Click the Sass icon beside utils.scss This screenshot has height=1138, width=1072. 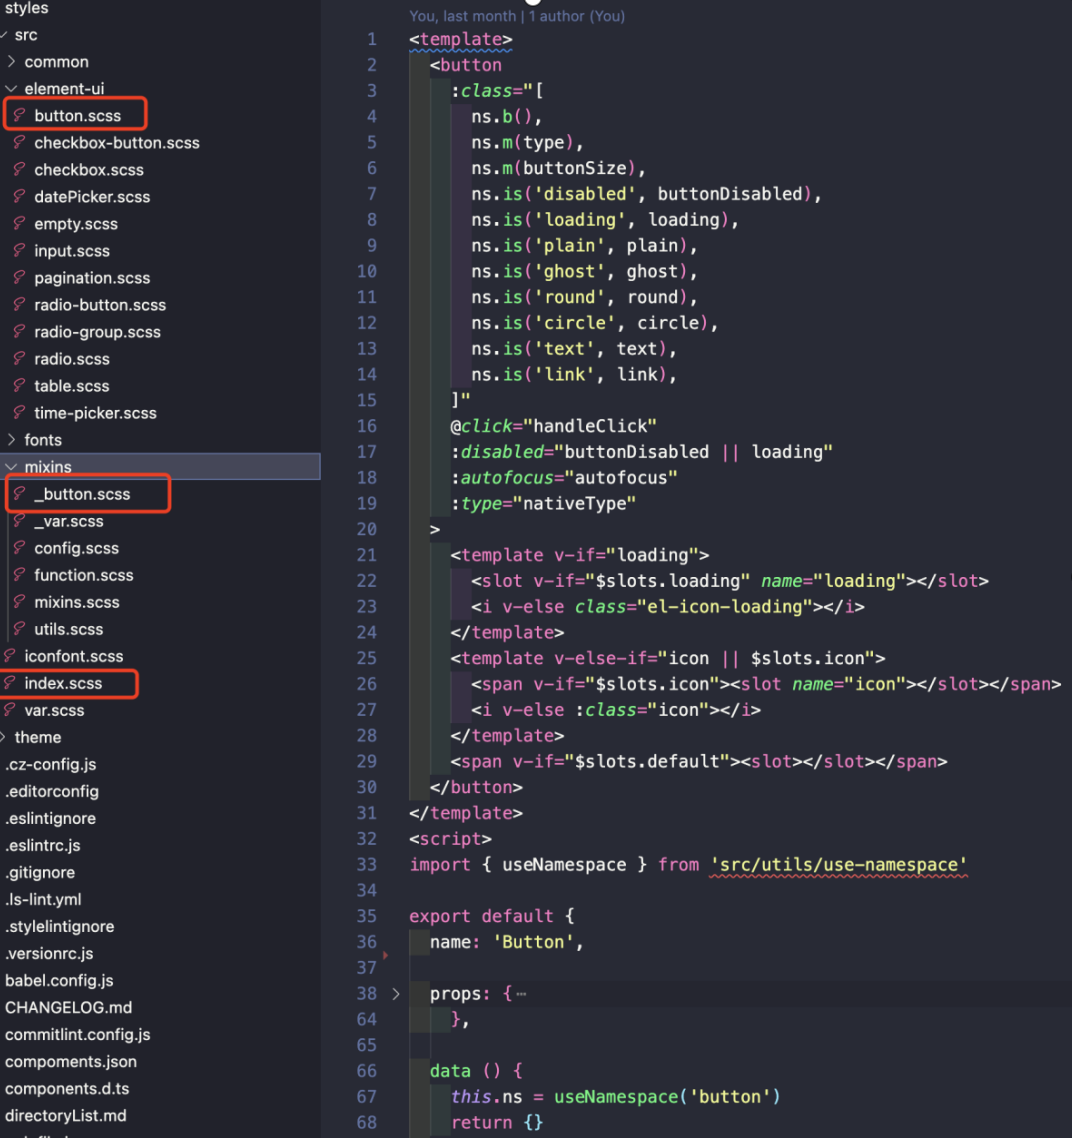(x=20, y=629)
